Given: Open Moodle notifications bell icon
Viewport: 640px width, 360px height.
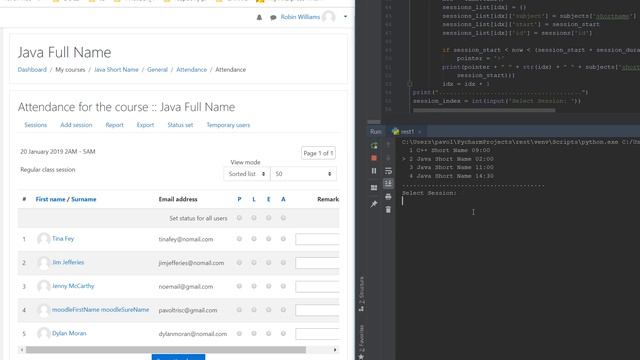Looking at the screenshot, I should click(x=259, y=17).
